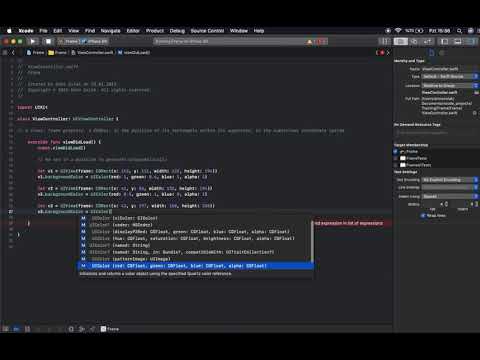Adjust the indent width stepper
Viewport: 480px width, 360px height.
click(476, 204)
